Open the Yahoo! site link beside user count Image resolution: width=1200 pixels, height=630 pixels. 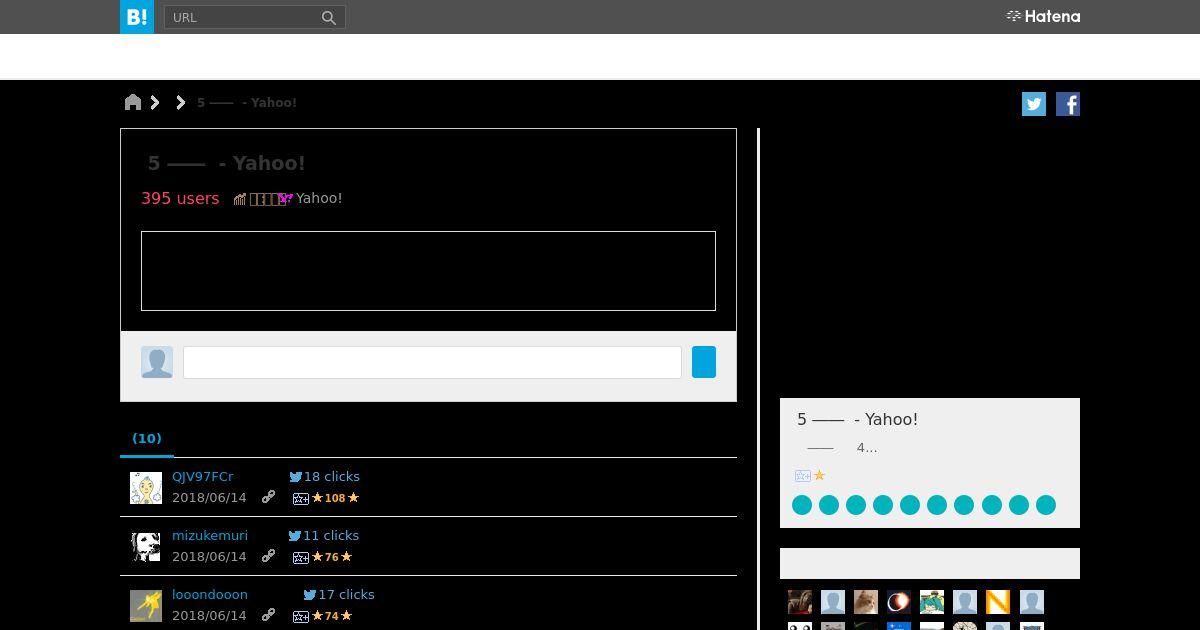(x=319, y=198)
